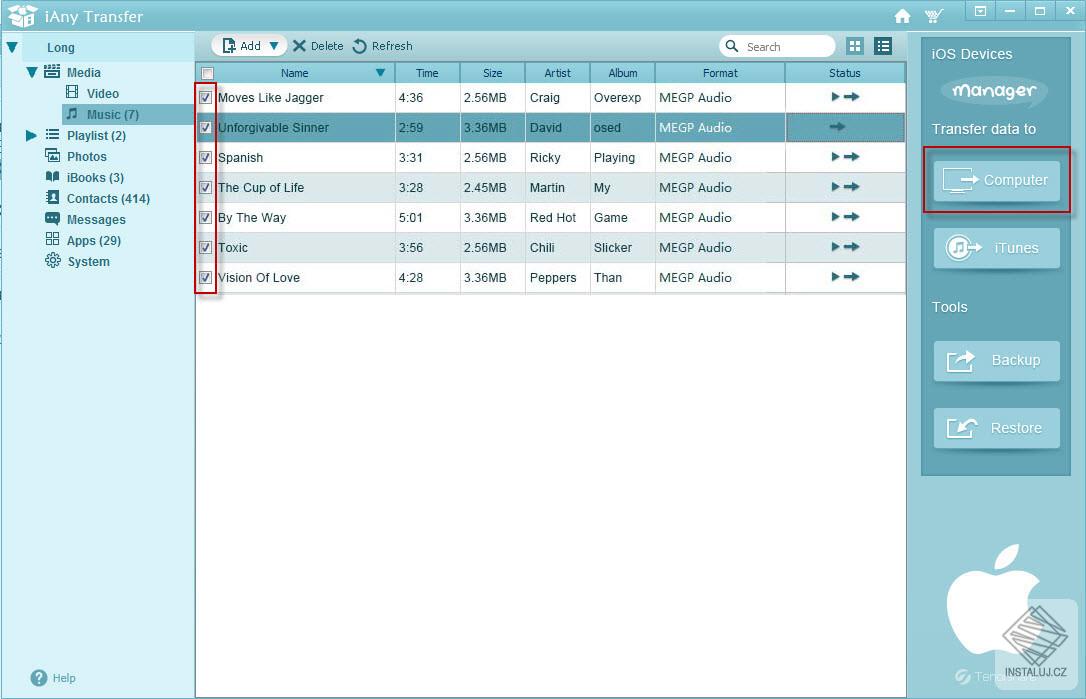
Task: Select the Playlist (2) sidebar label
Action: pos(96,136)
